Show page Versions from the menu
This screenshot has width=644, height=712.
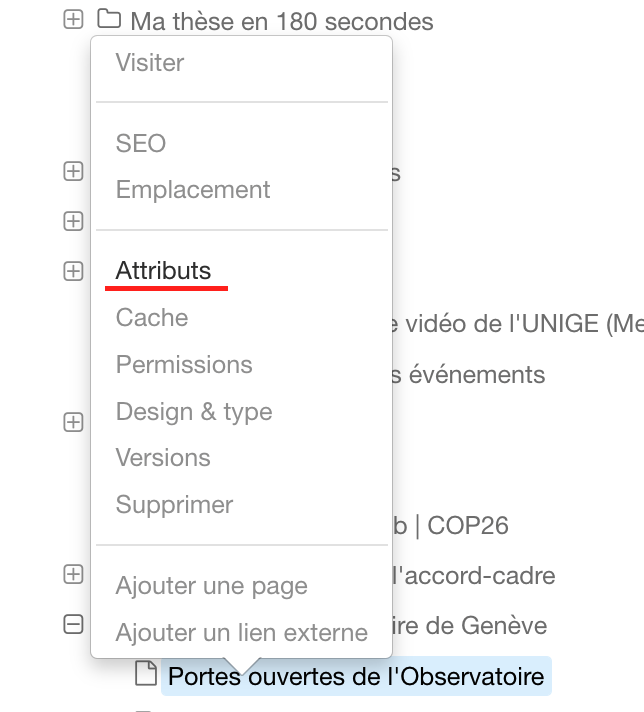(163, 457)
